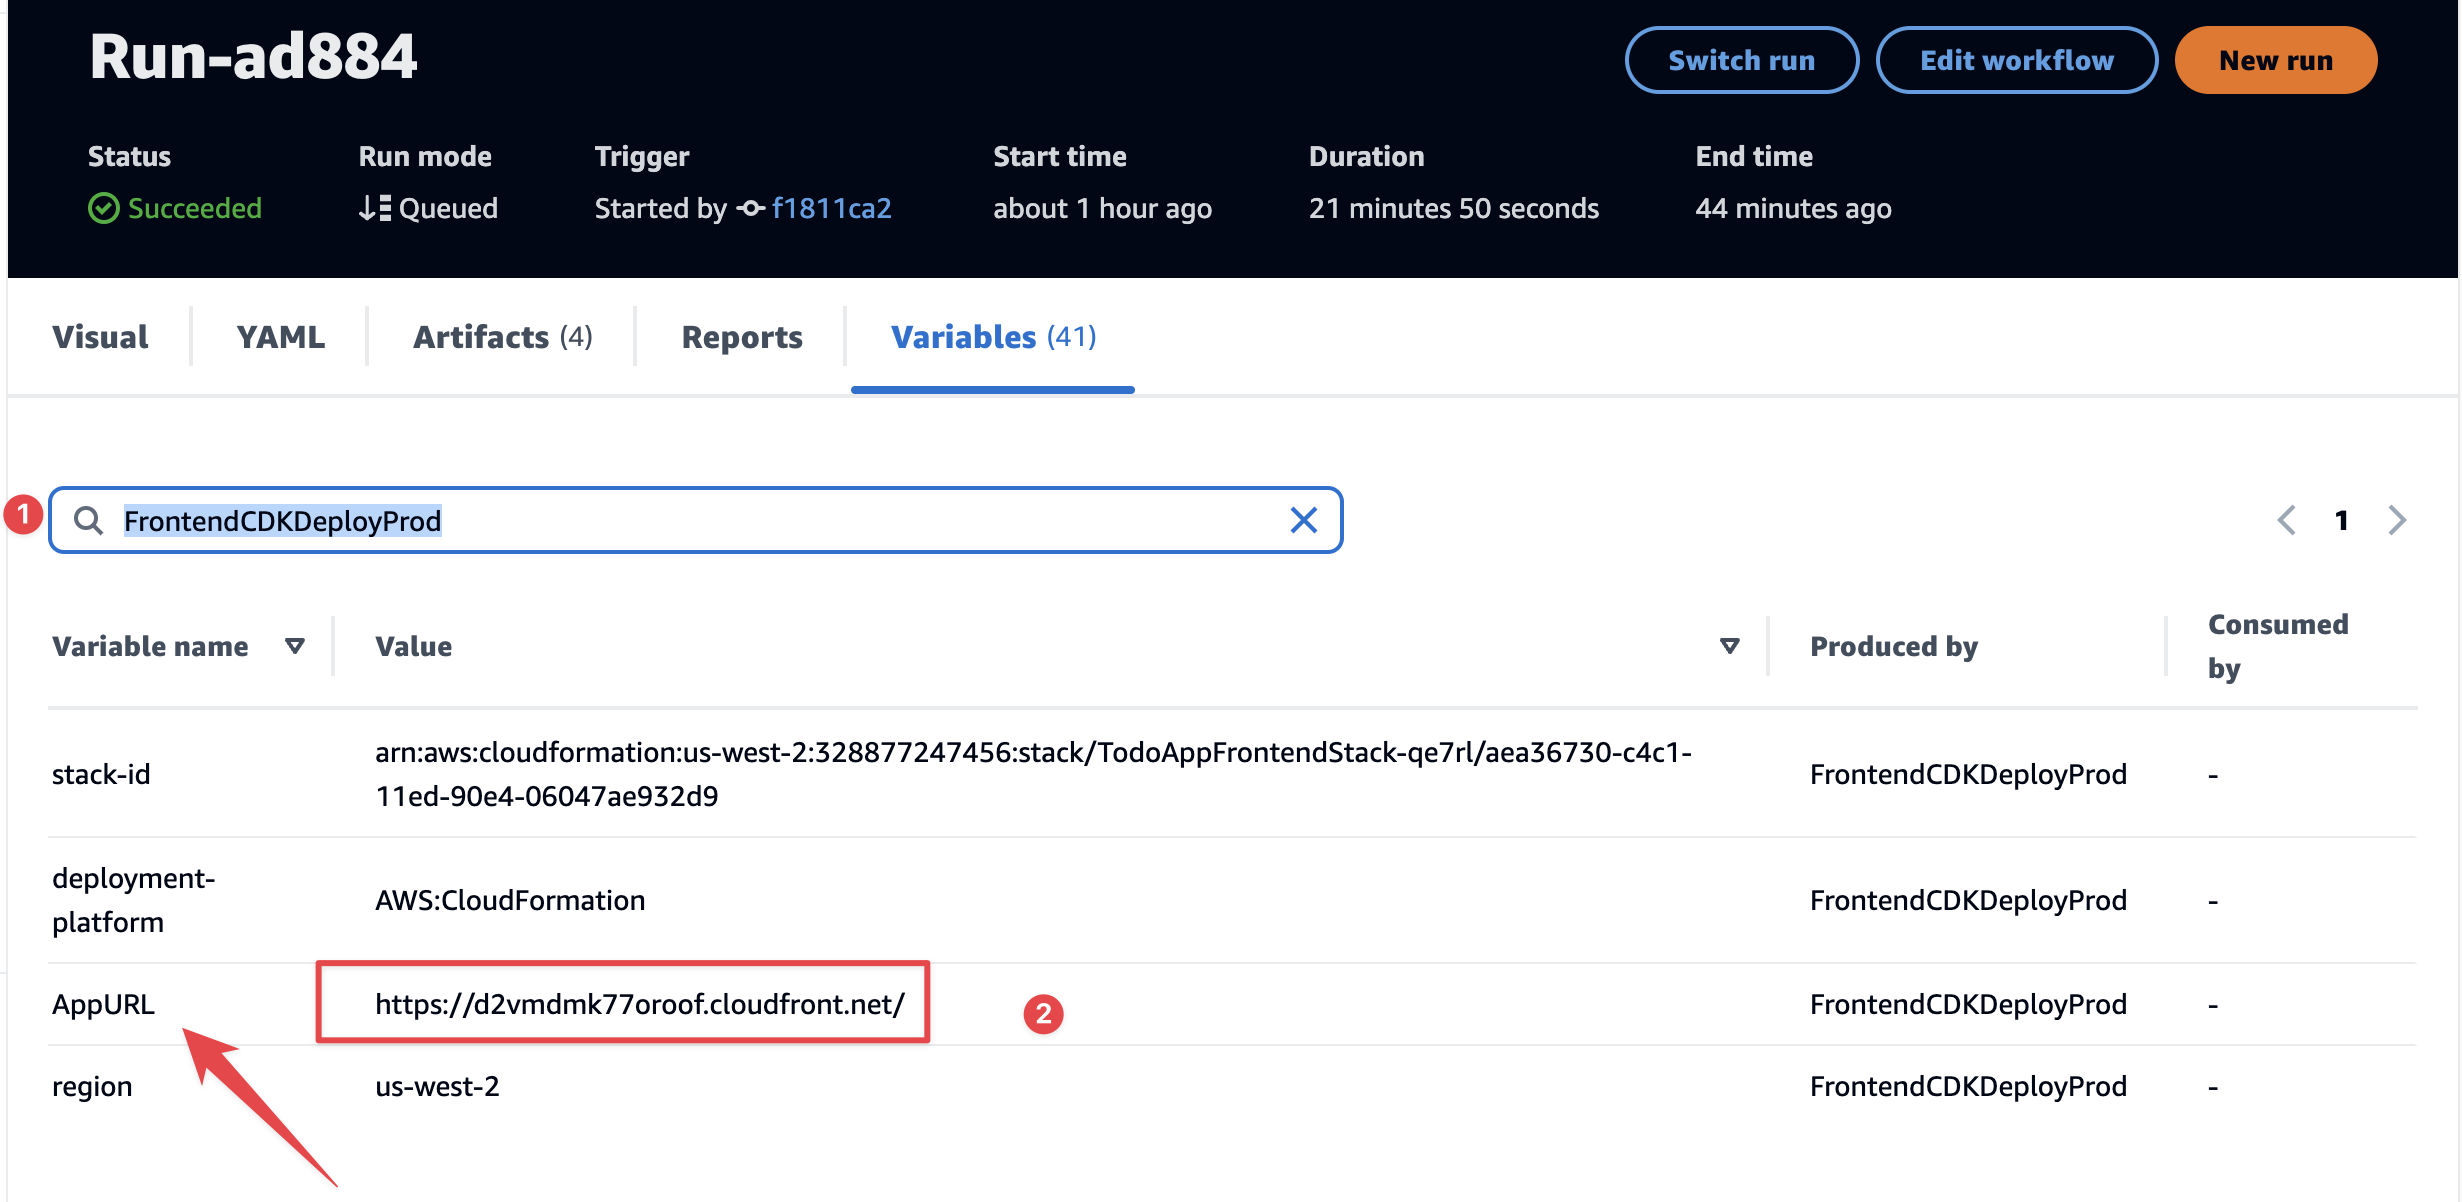This screenshot has height=1202, width=2462.
Task: Sort by Value column arrow
Action: 1729,646
